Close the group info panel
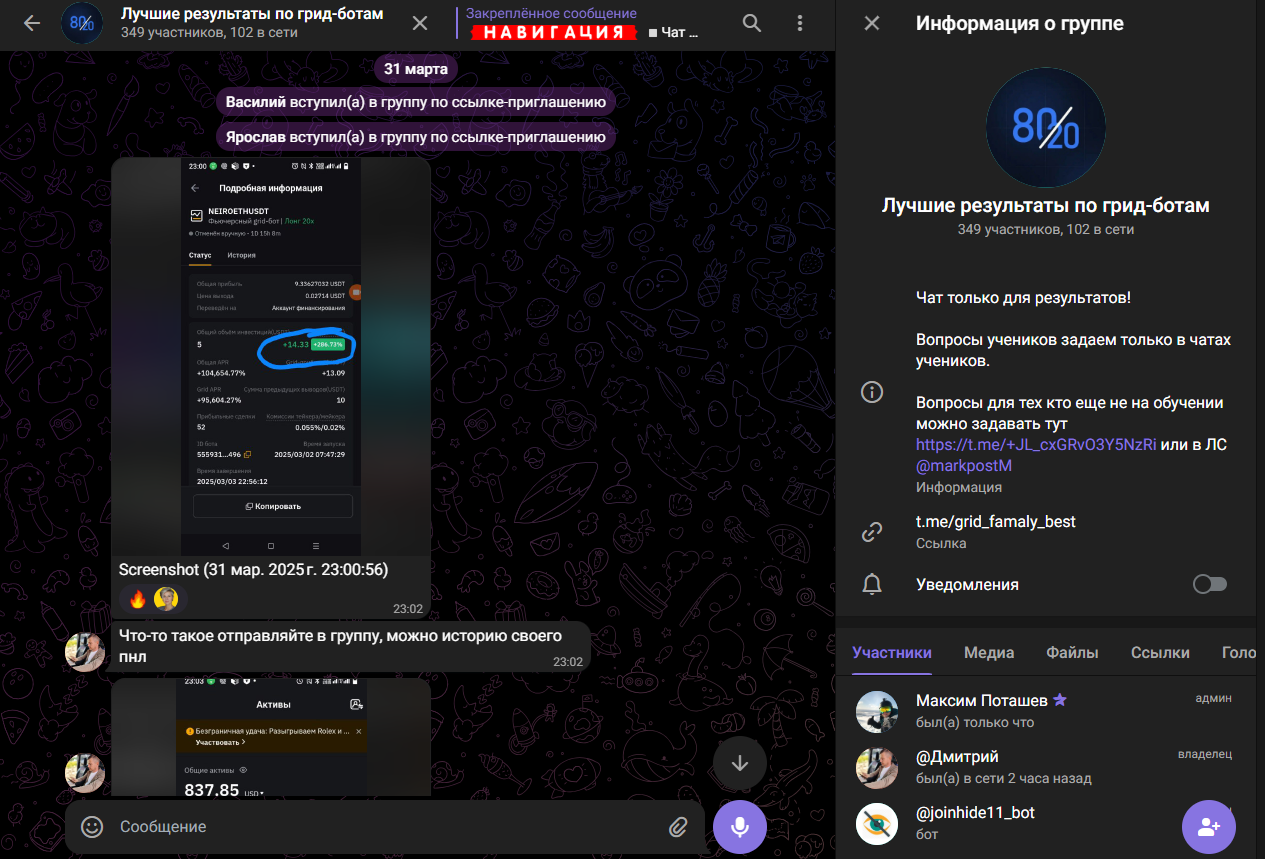This screenshot has width=1265, height=859. click(872, 23)
